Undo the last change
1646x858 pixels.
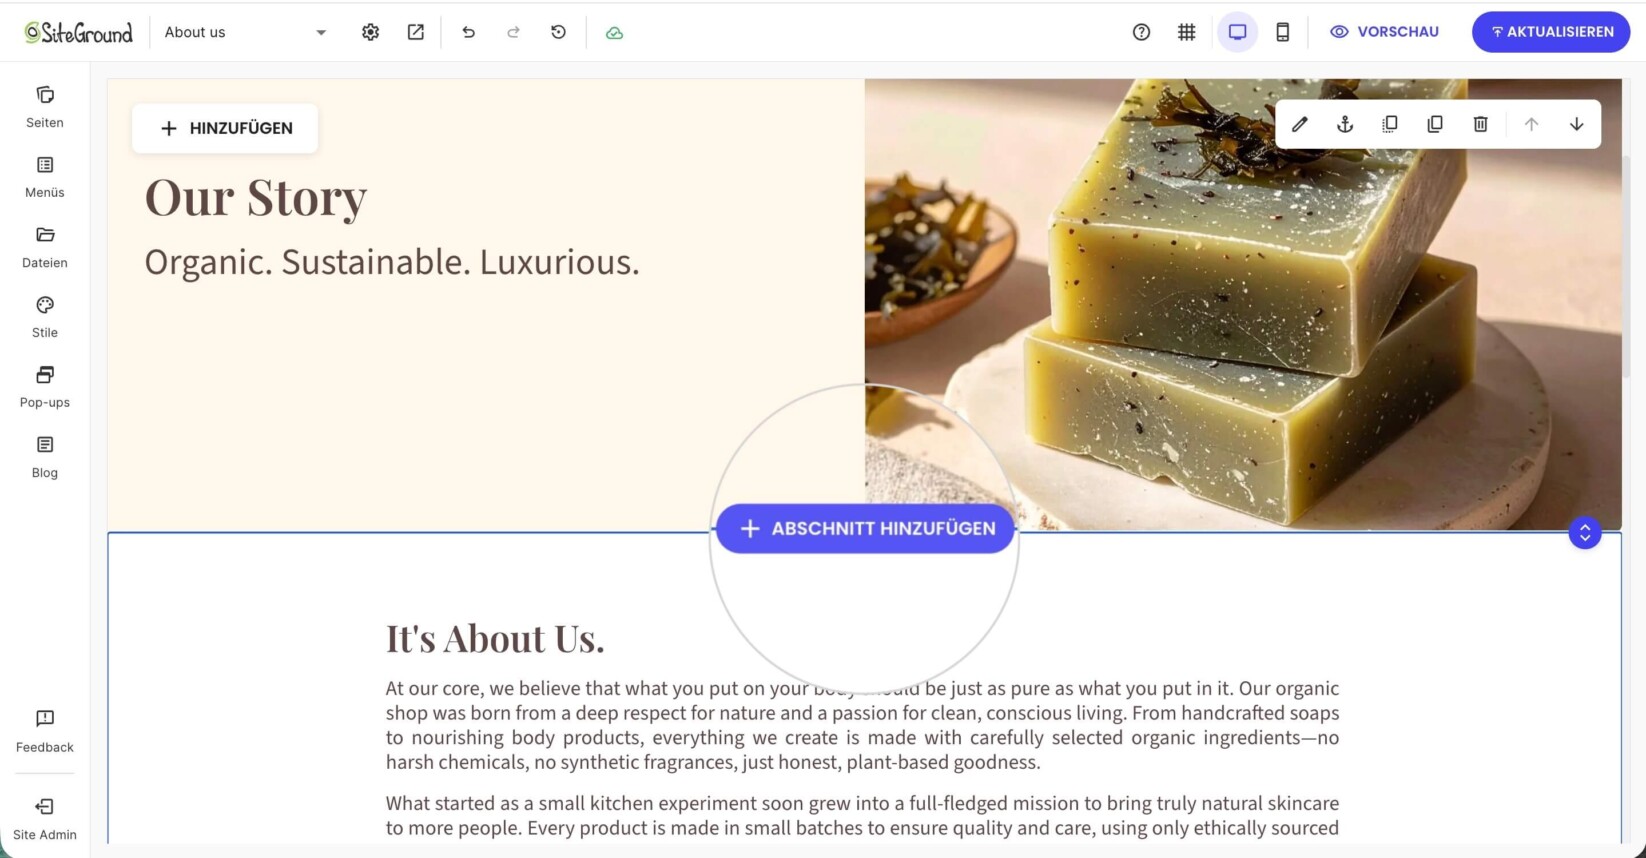coord(468,32)
